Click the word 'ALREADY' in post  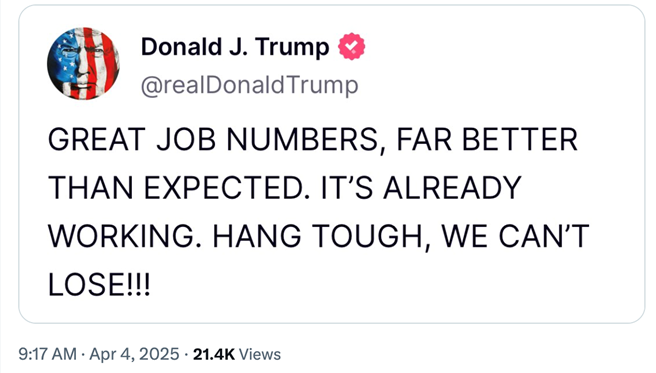pyautogui.click(x=453, y=188)
